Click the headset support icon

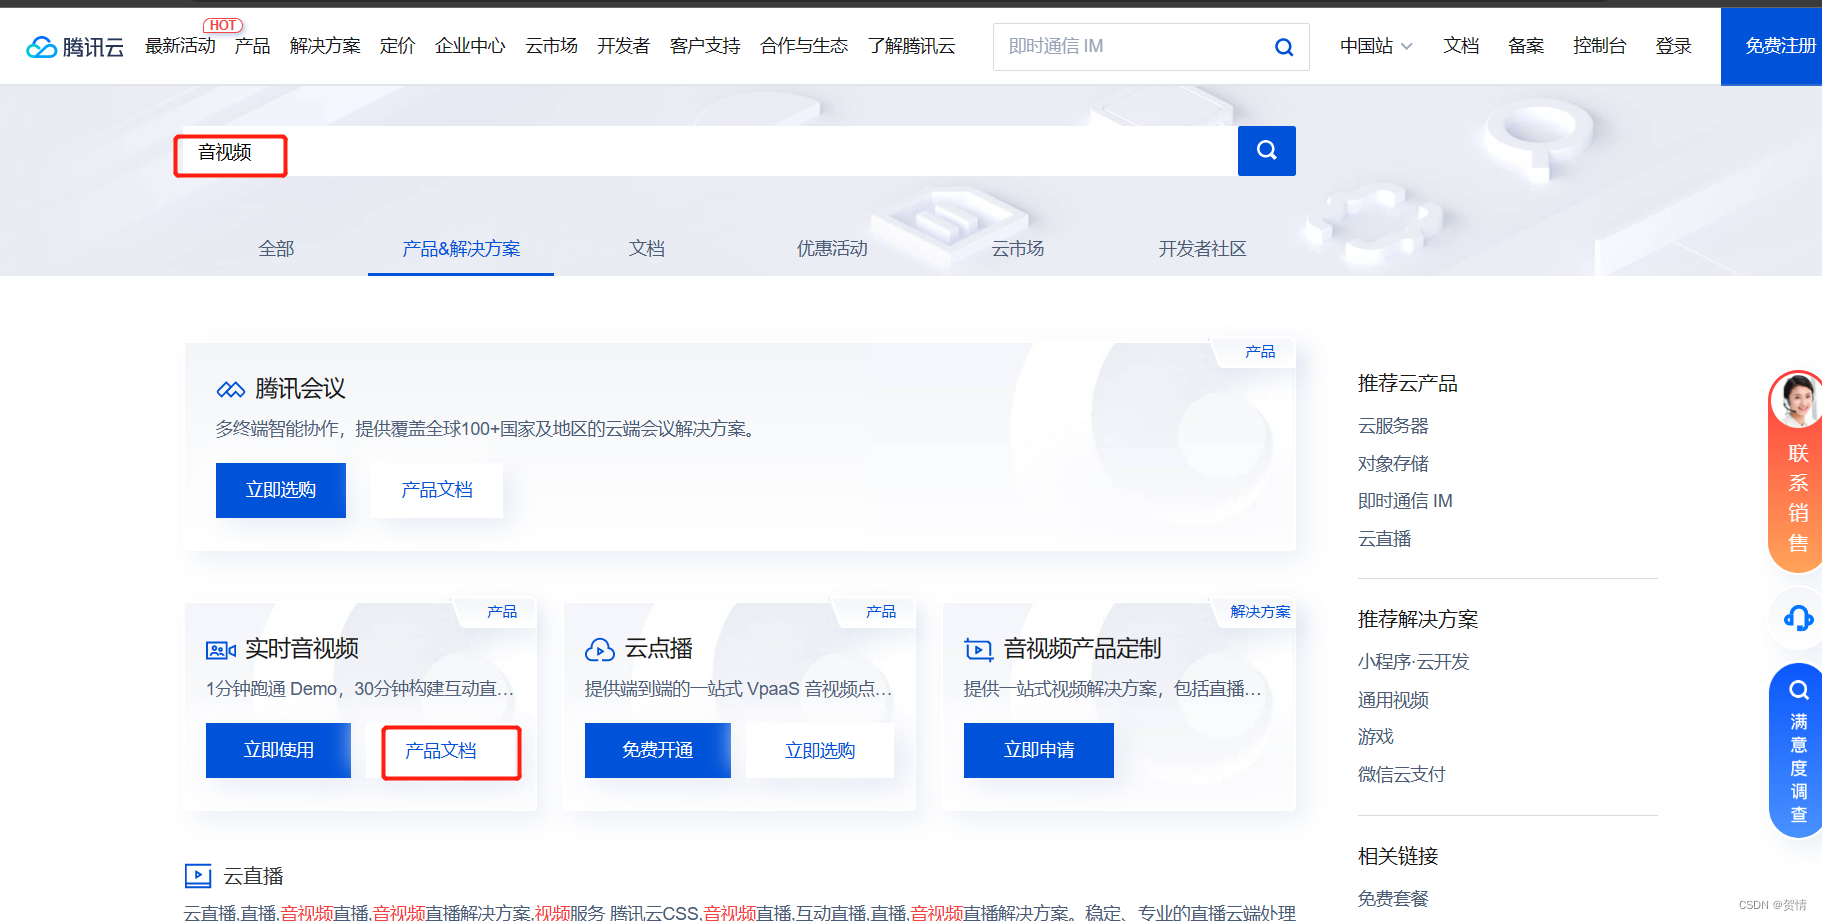(1798, 618)
